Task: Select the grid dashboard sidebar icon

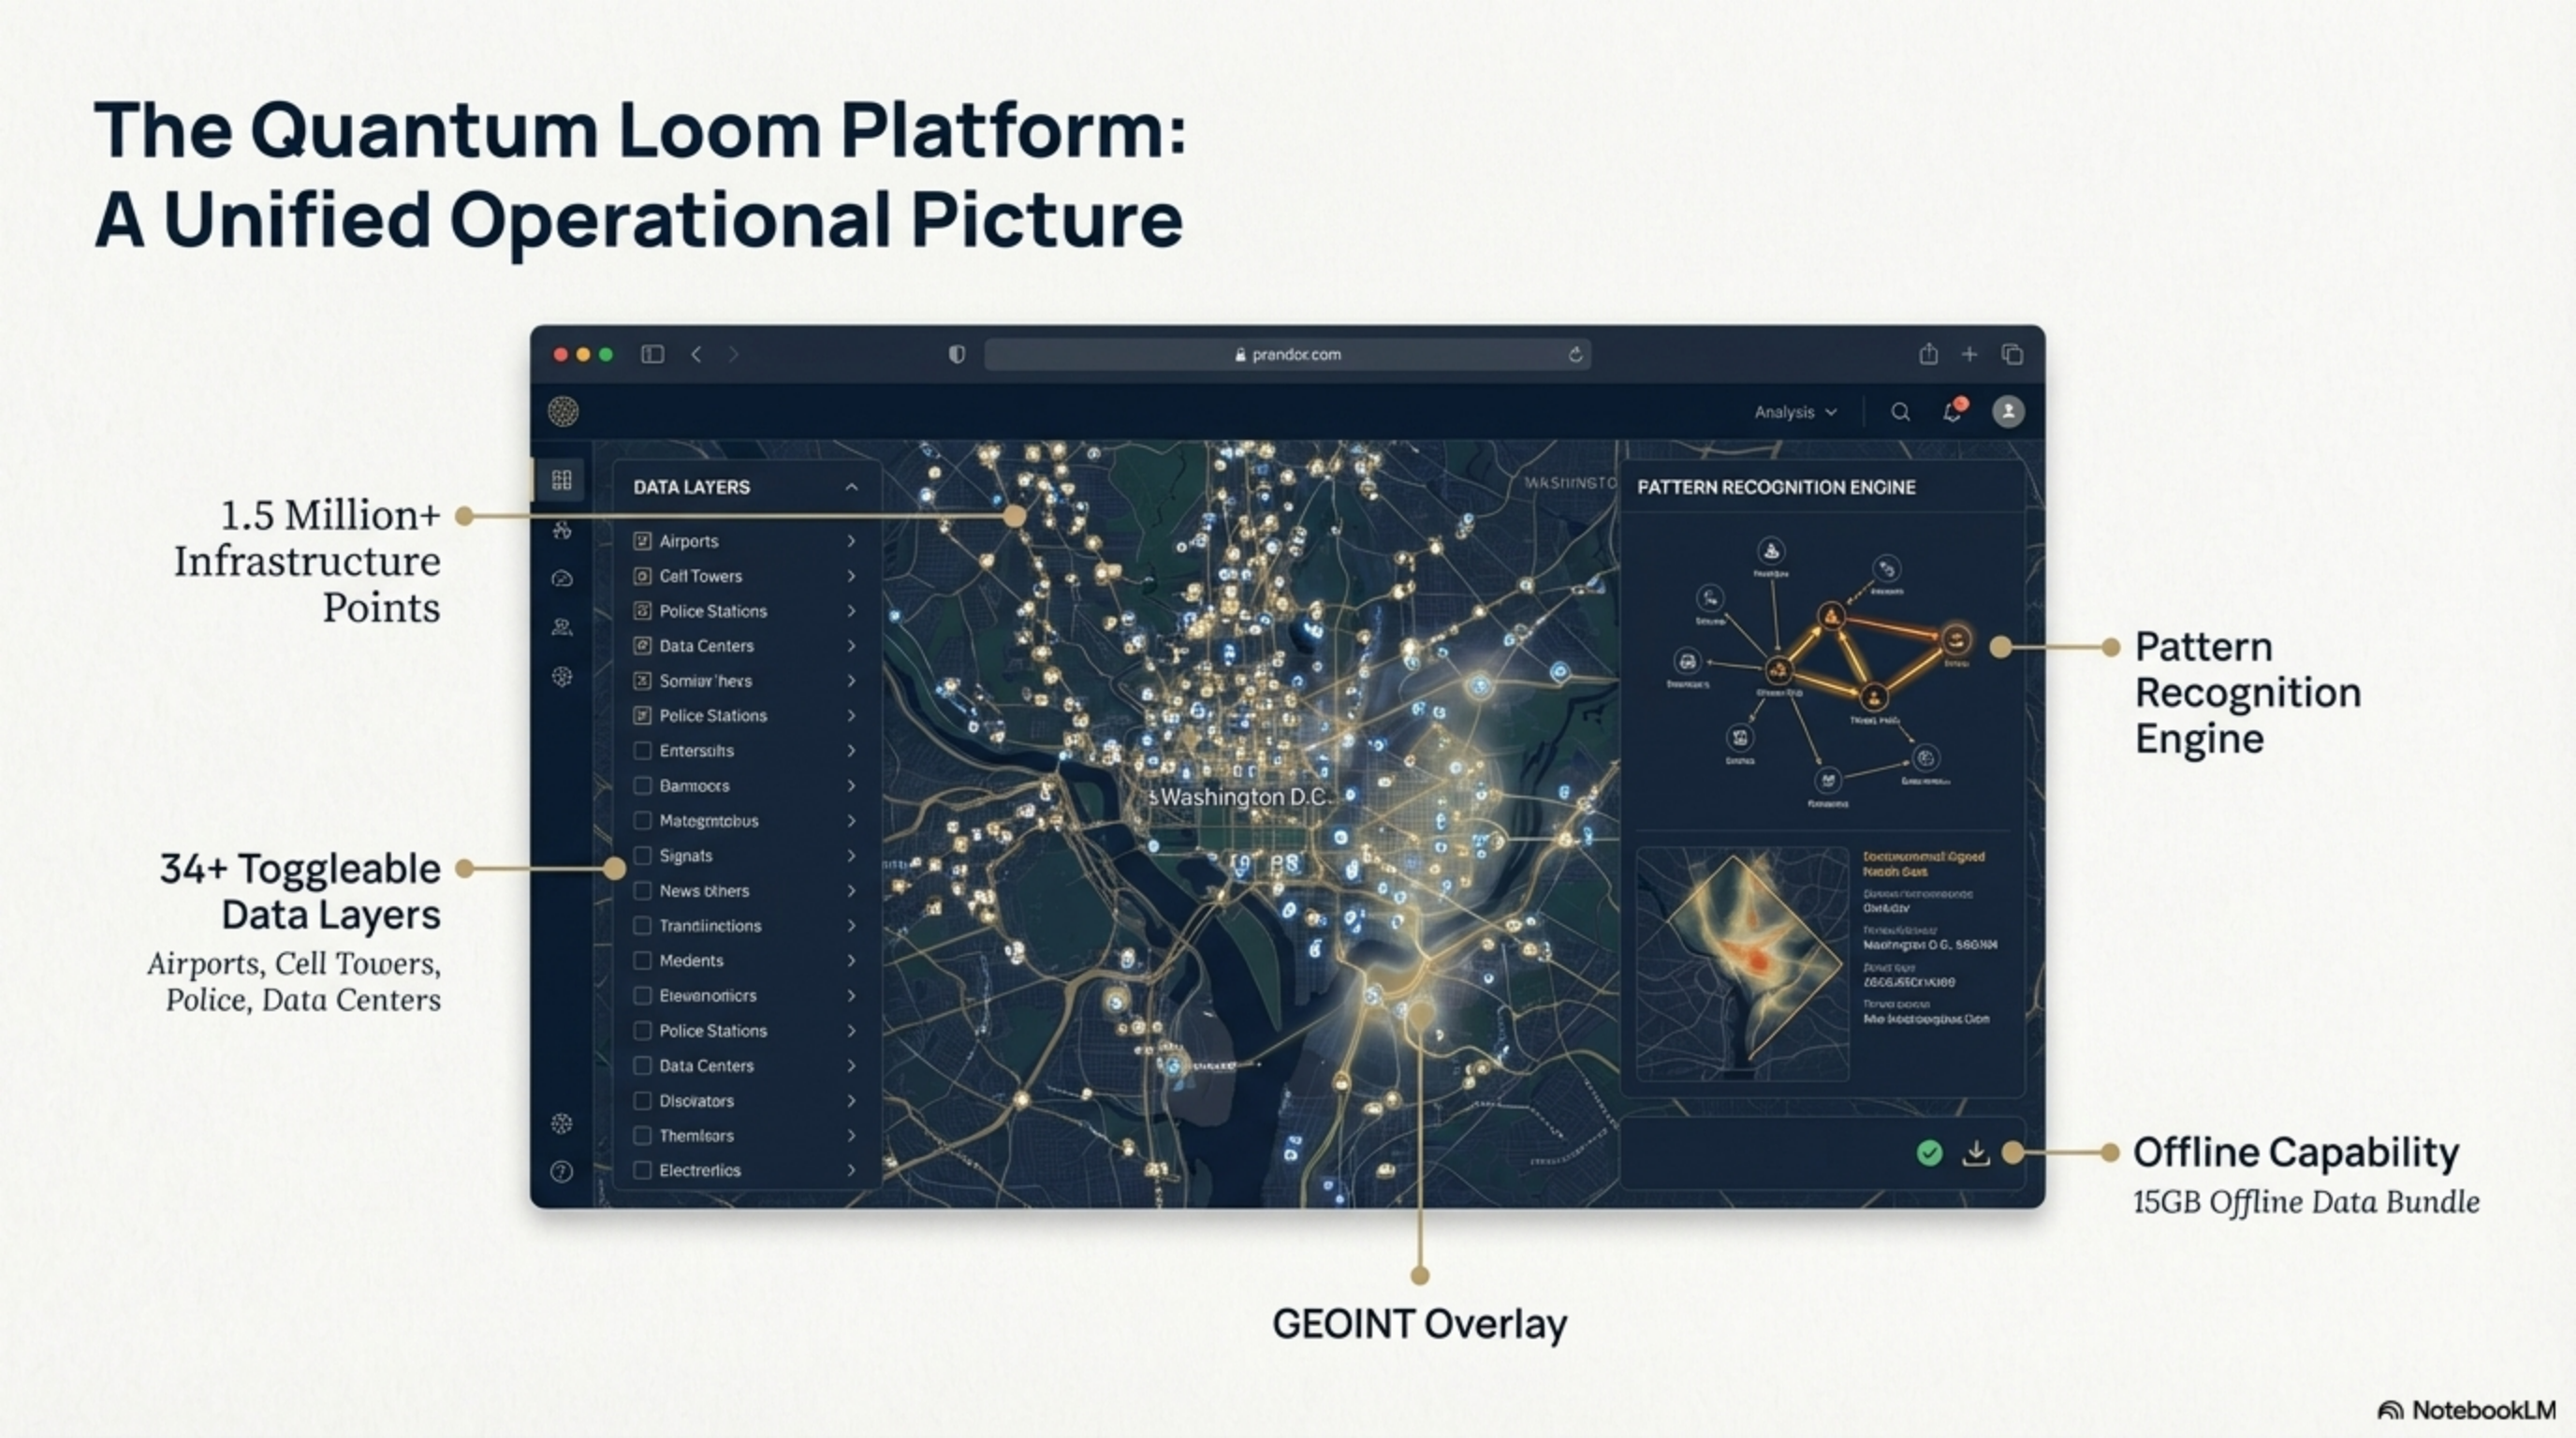Action: 562,480
